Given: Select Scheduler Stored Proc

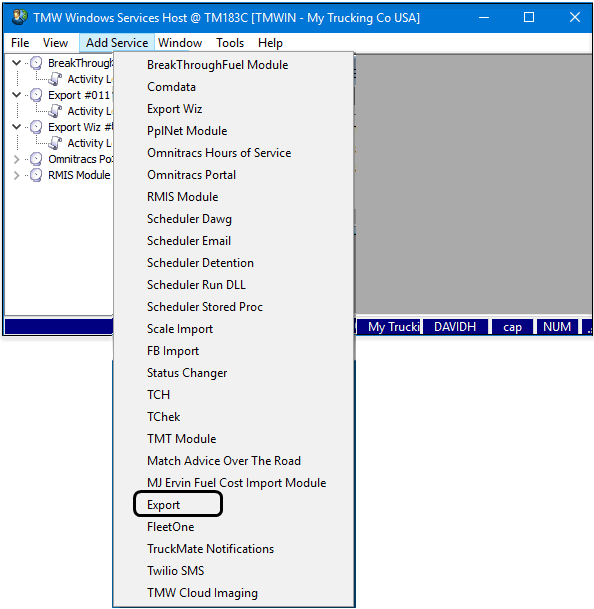Looking at the screenshot, I should click(233, 307).
